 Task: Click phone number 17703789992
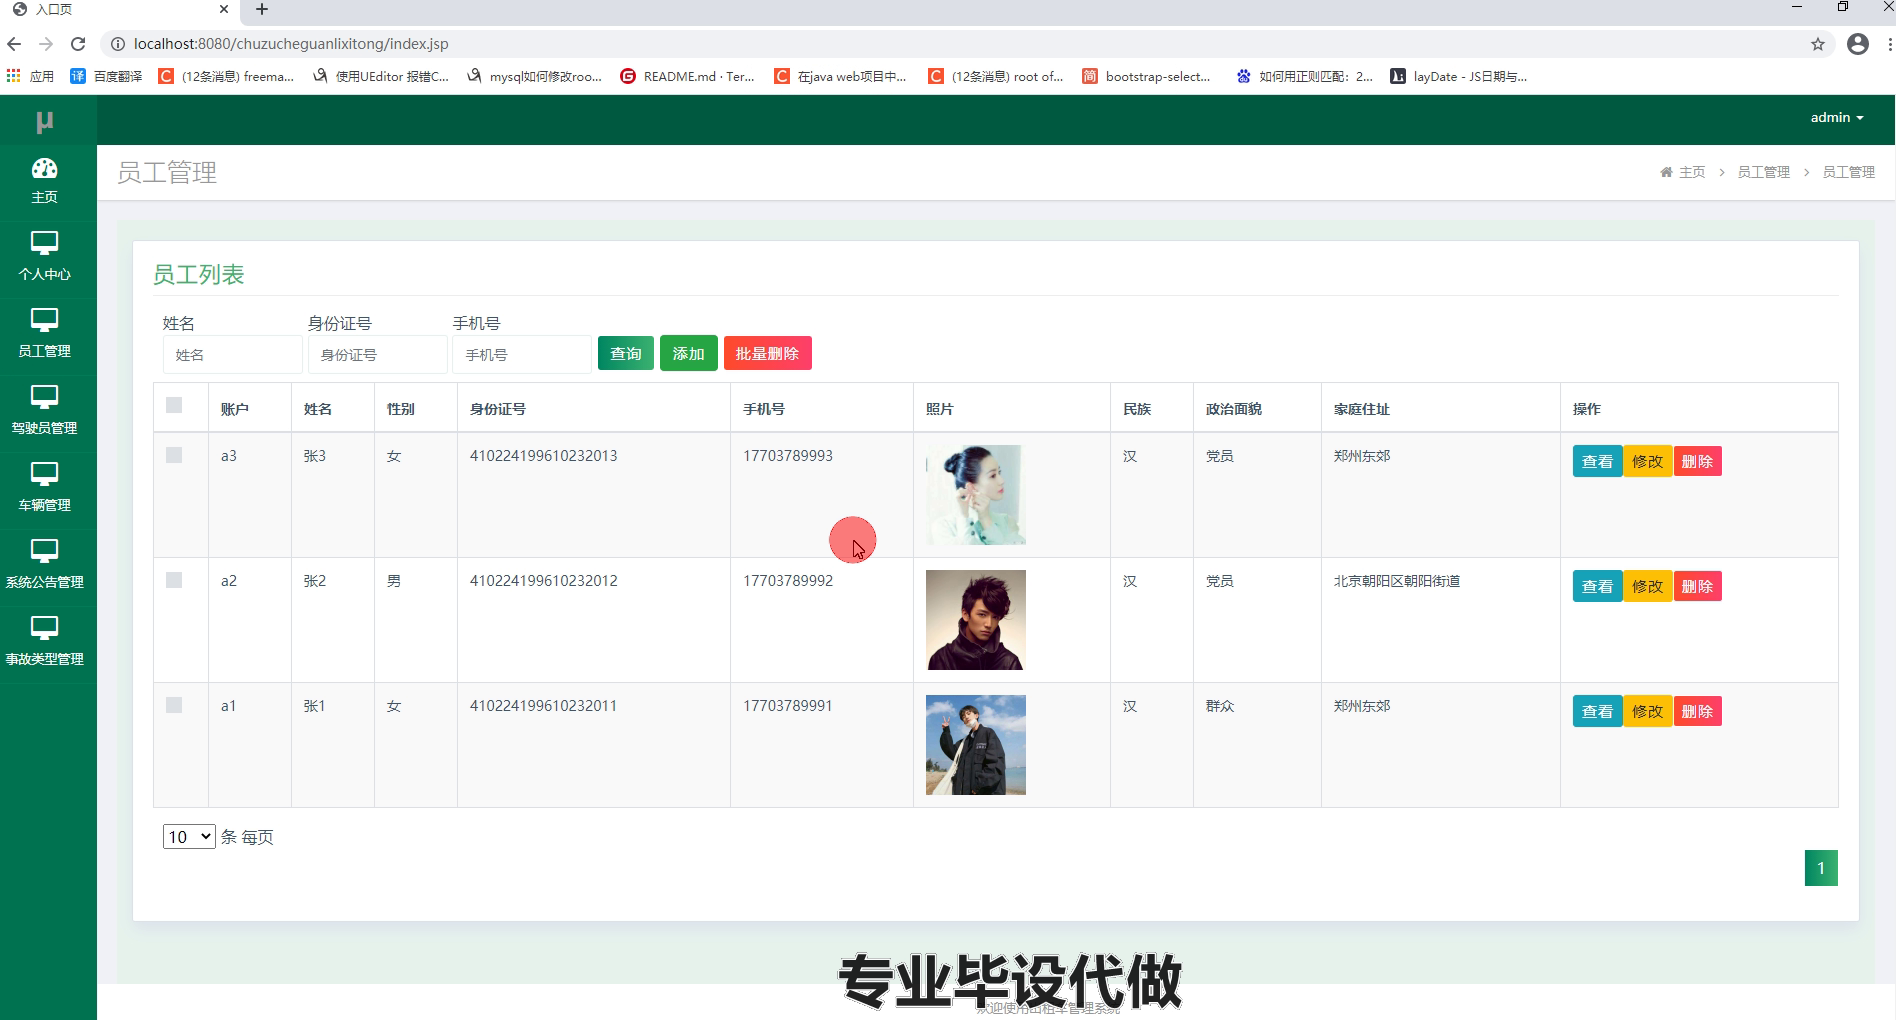(x=788, y=581)
